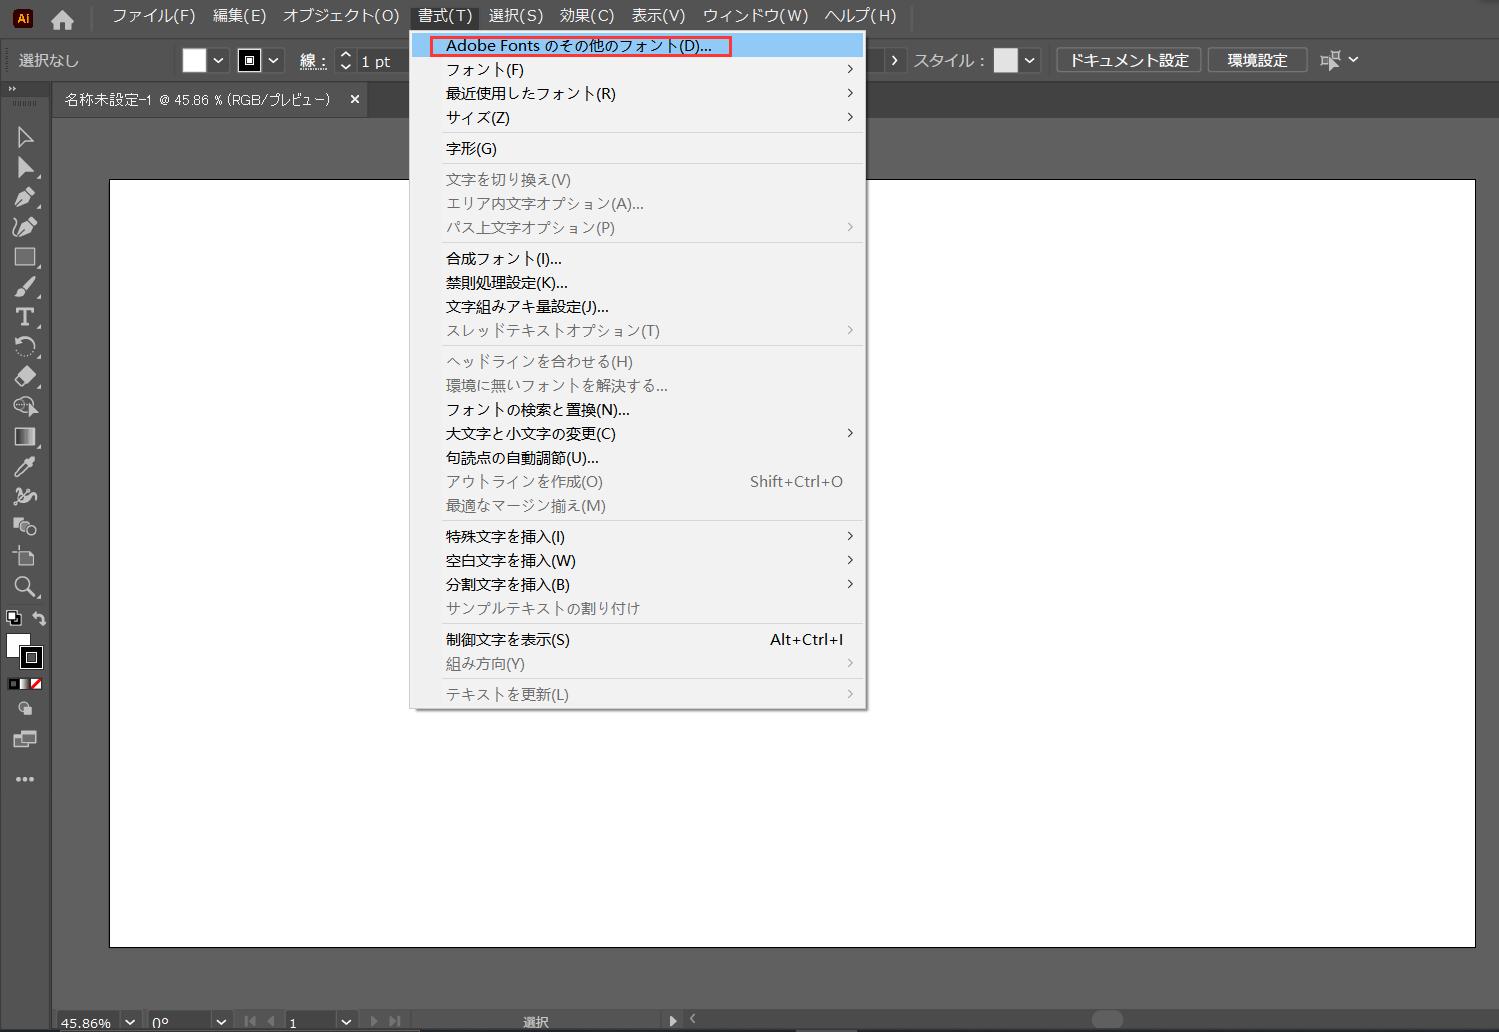1499x1032 pixels.
Task: Click the ドキュメント設定 button
Action: [1128, 60]
